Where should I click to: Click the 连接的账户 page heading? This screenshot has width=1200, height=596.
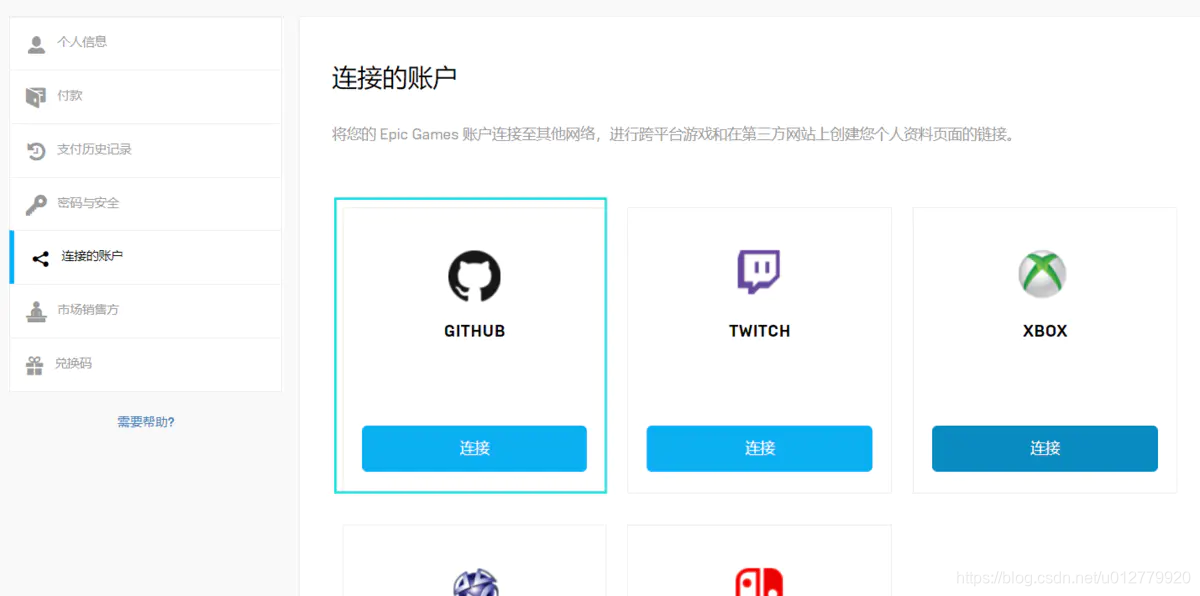click(x=394, y=78)
